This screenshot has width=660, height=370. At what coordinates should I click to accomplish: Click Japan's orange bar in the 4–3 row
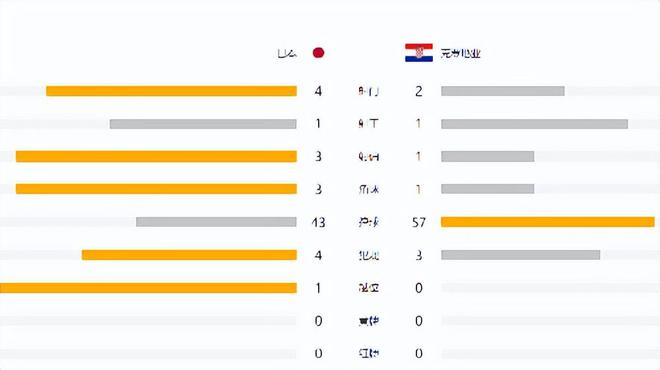189,255
